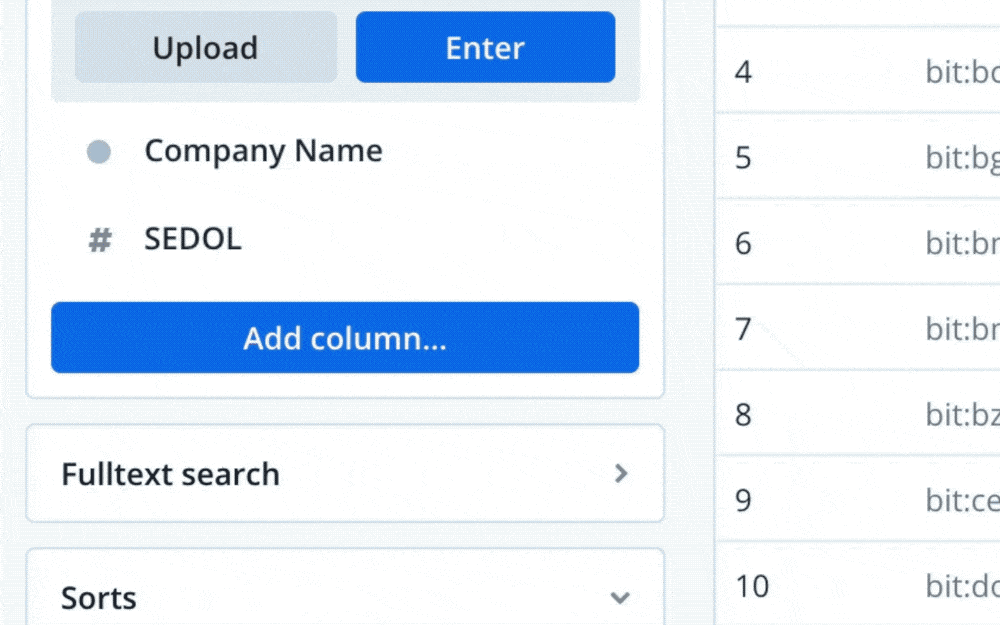Image resolution: width=1000 pixels, height=625 pixels.
Task: Click the bit: cell in row 6
Action: coord(961,243)
